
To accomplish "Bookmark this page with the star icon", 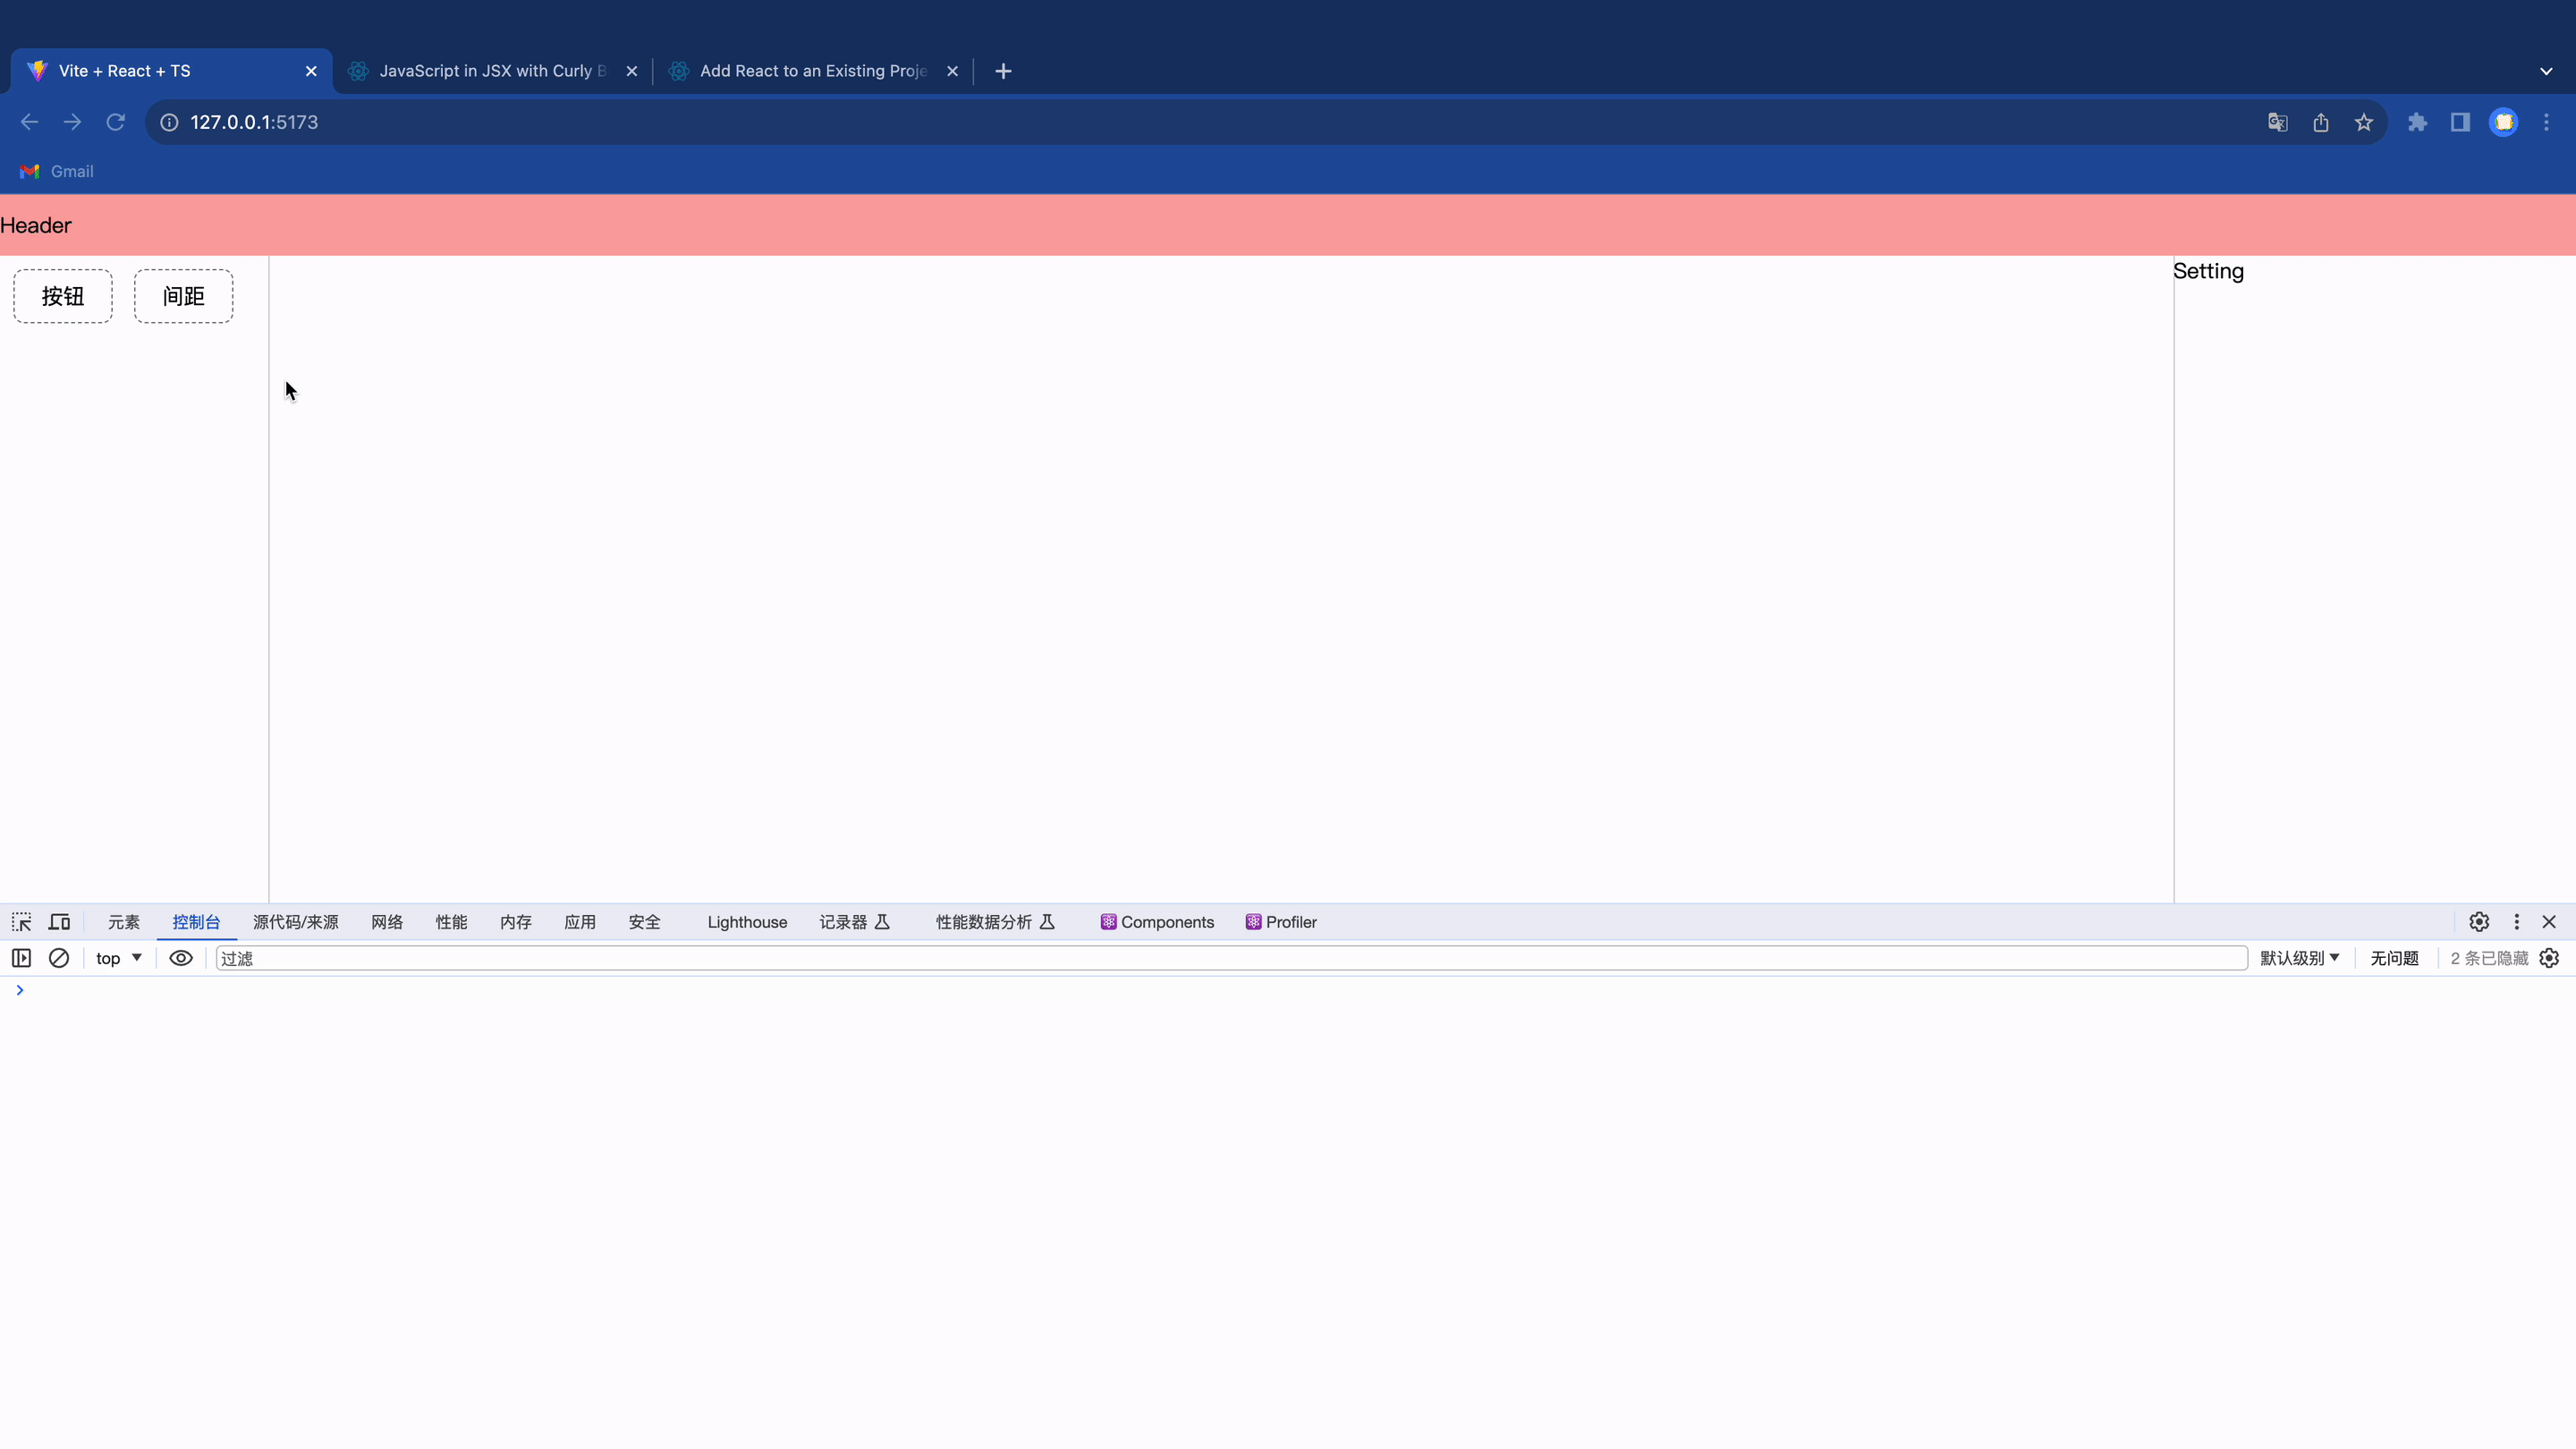I will pos(2364,122).
